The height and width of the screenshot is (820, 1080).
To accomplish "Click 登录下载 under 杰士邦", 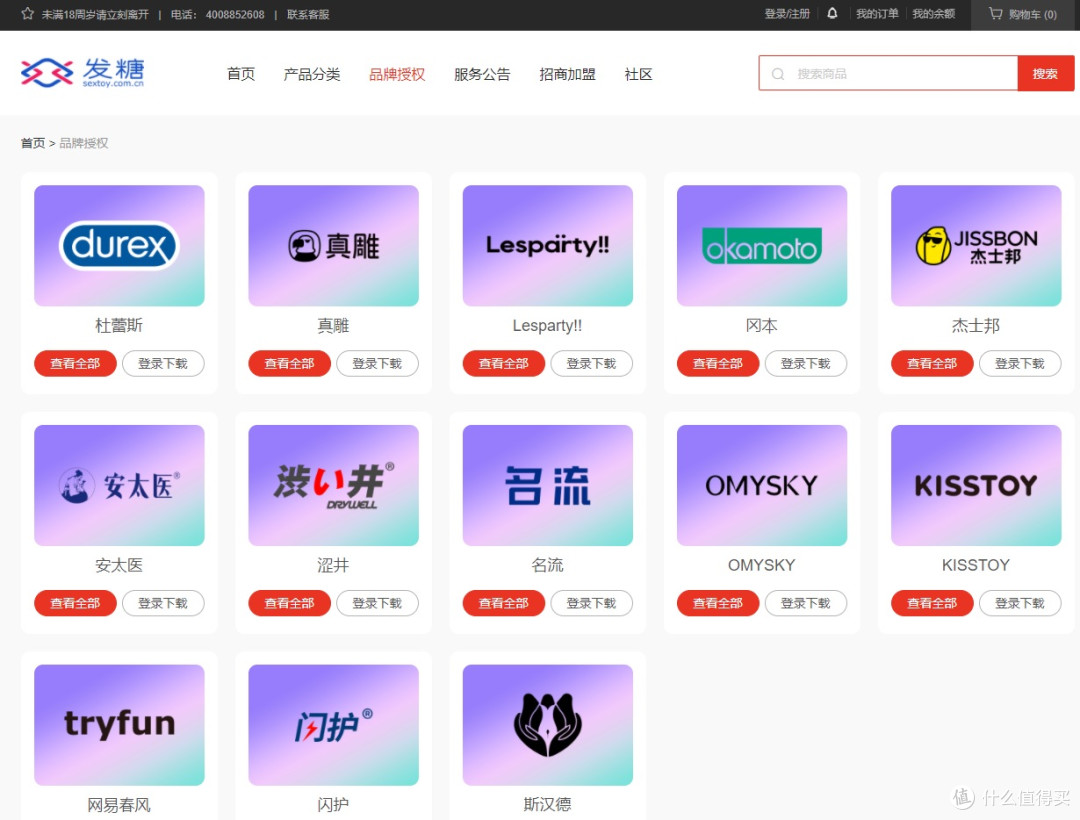I will [1020, 364].
